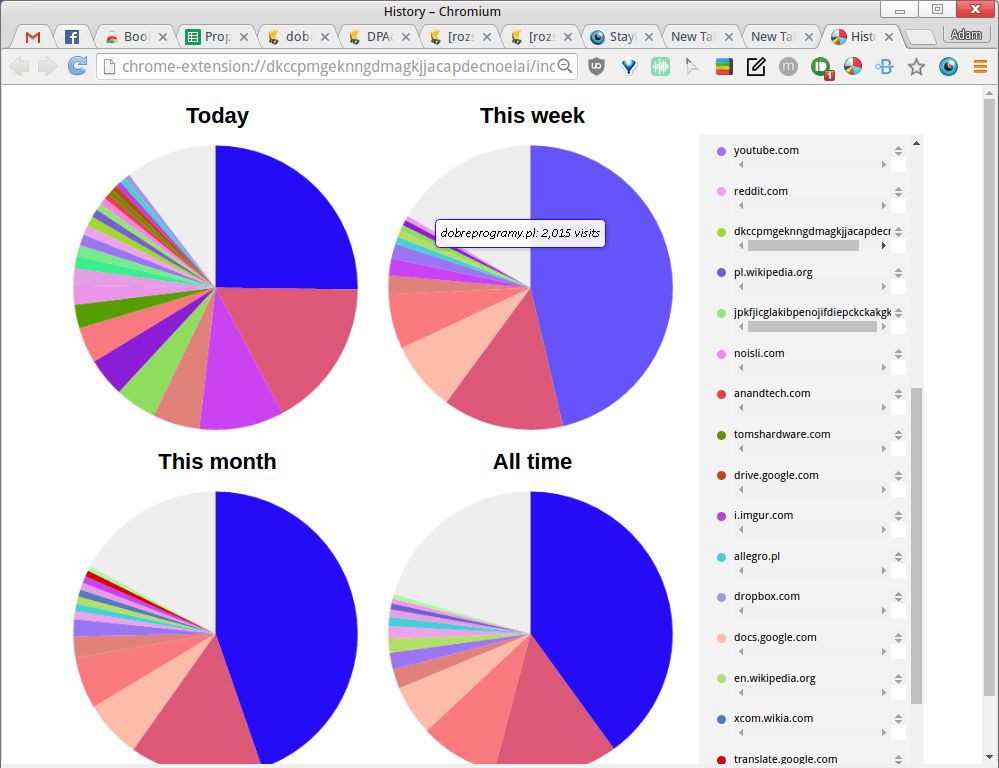Click the 'All time' chart heading

(532, 461)
